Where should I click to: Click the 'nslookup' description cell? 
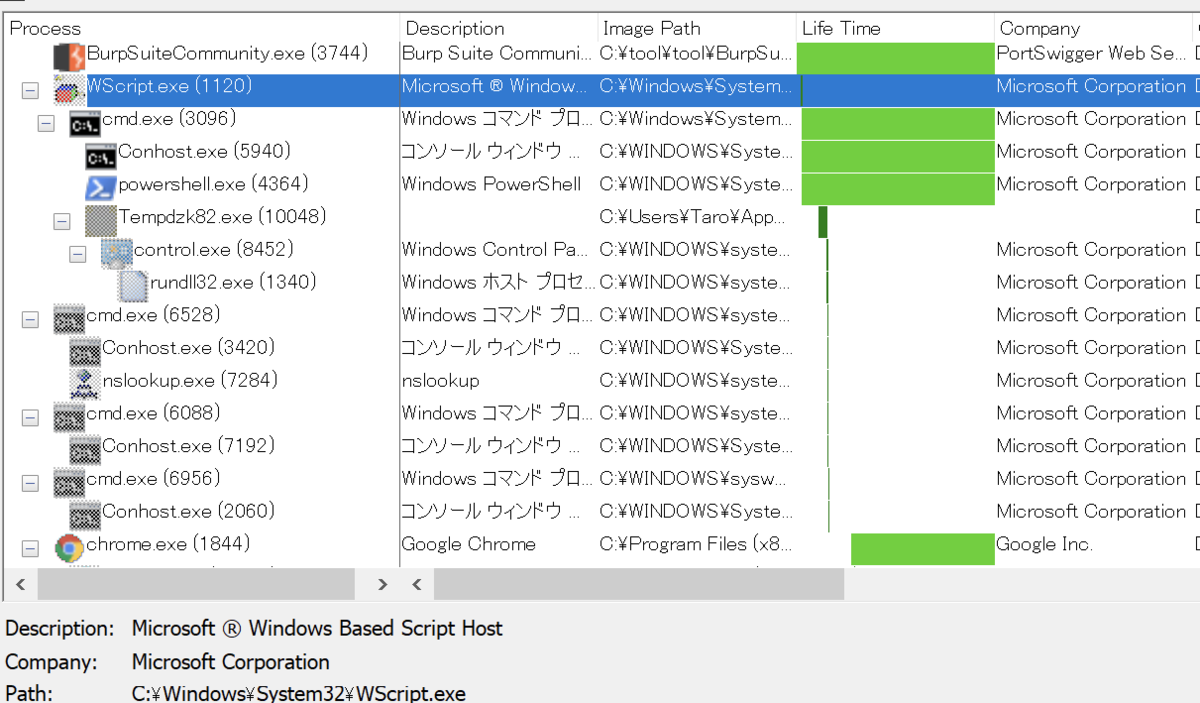tap(440, 381)
